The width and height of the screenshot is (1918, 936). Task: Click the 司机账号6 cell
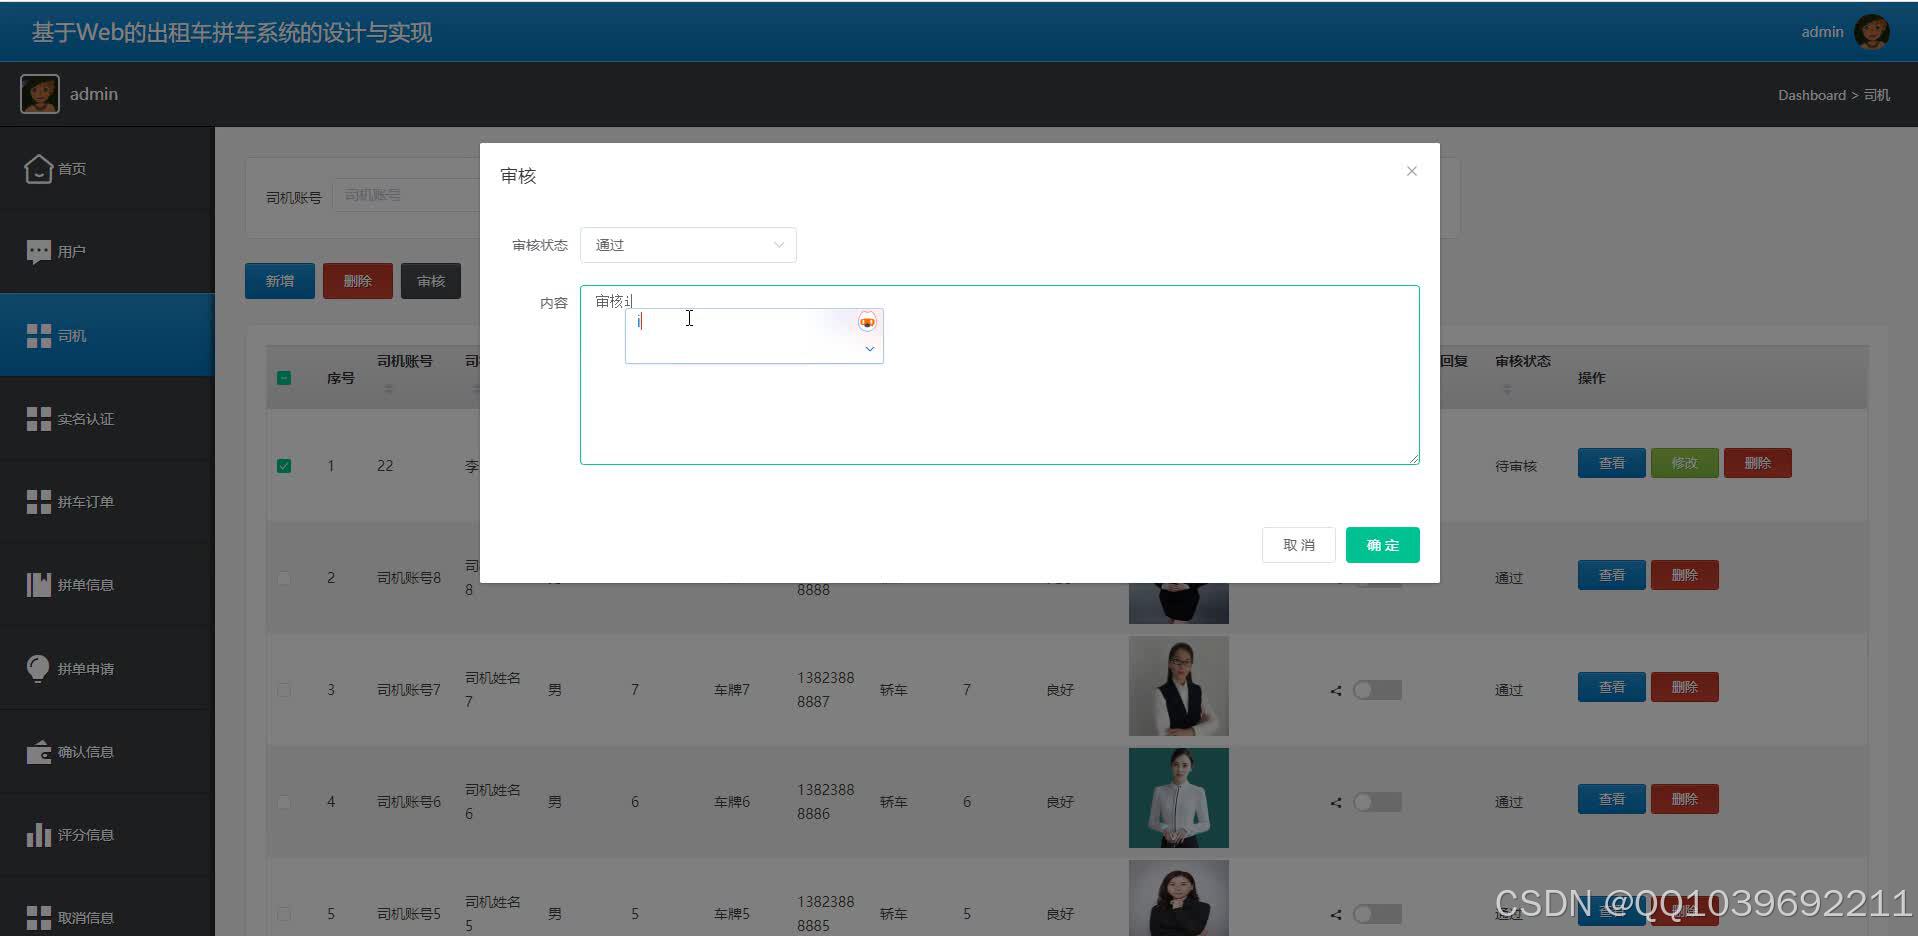tap(409, 802)
